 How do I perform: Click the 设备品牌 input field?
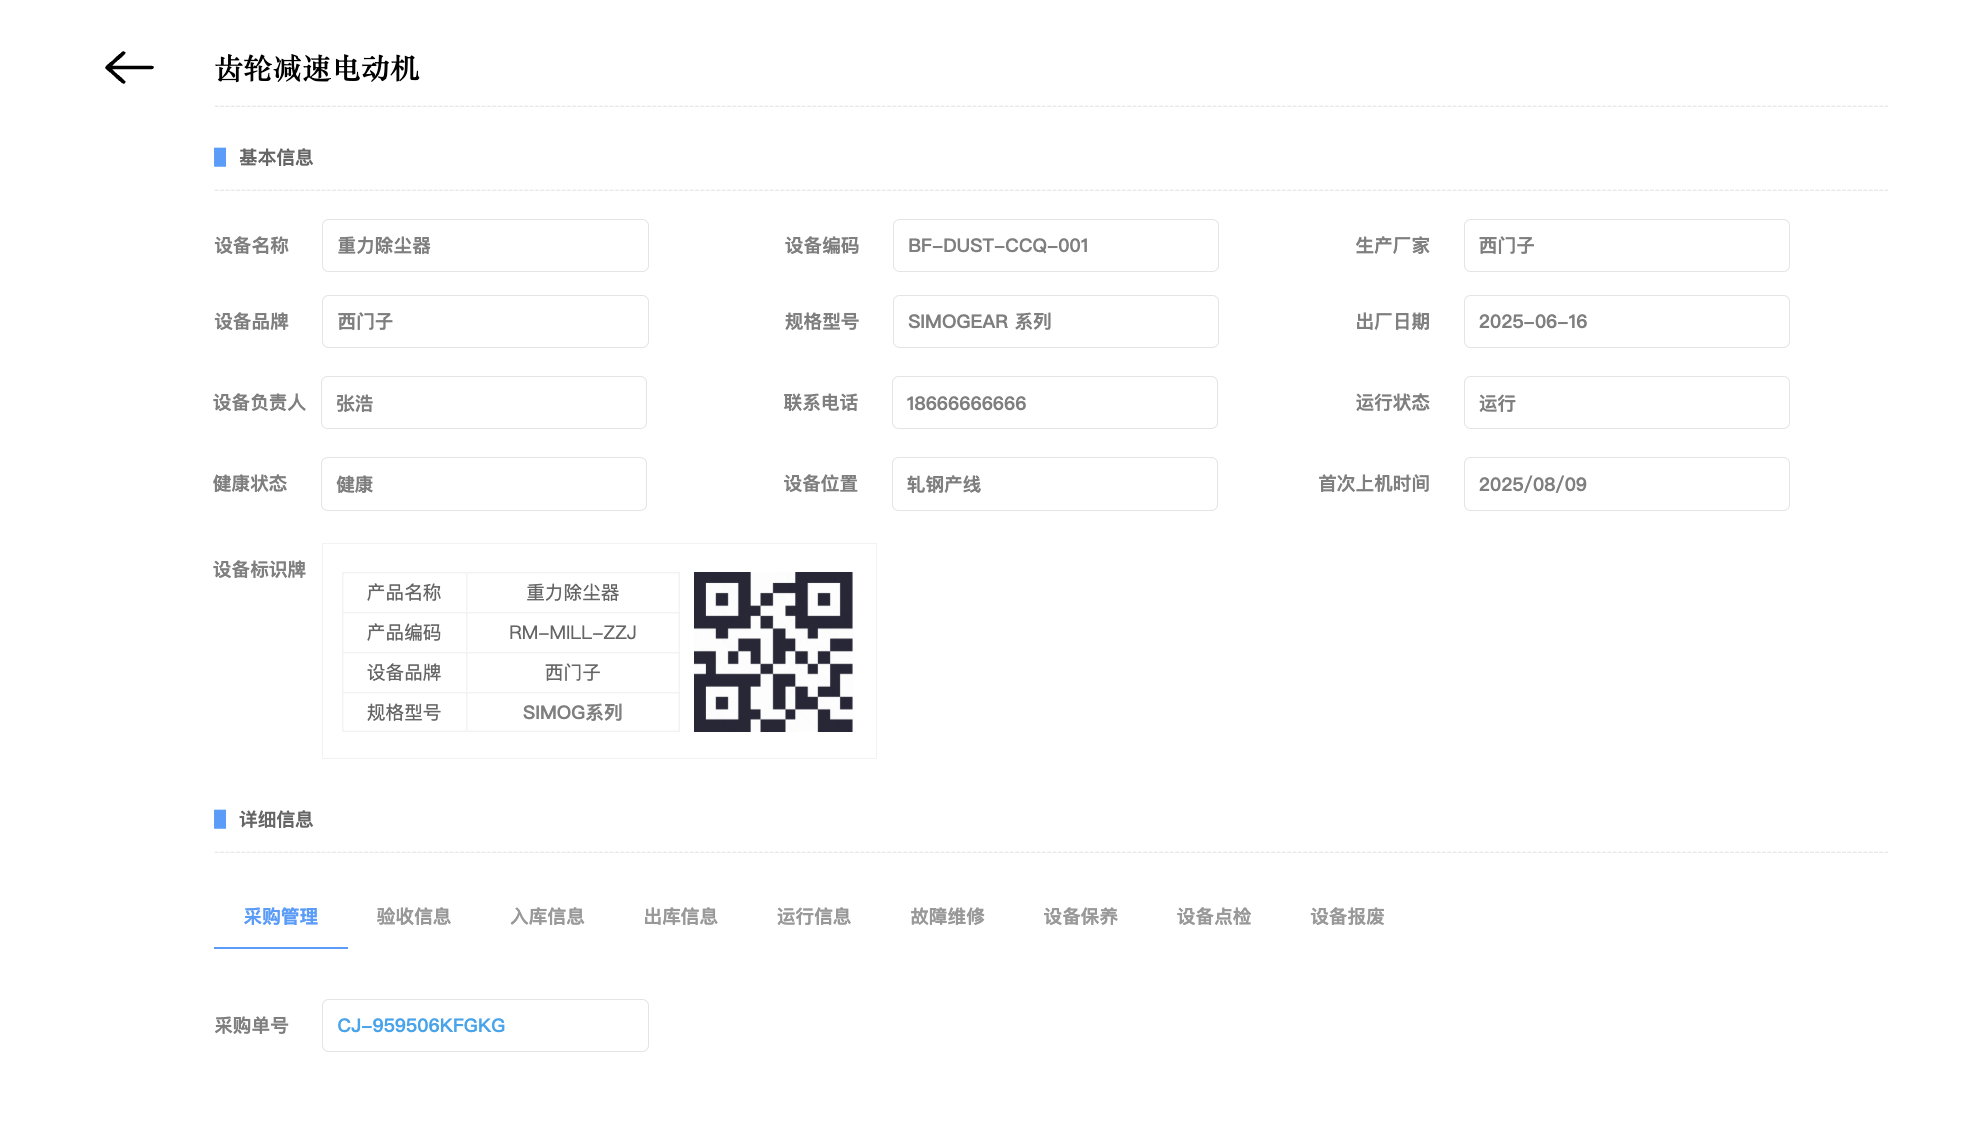[485, 321]
